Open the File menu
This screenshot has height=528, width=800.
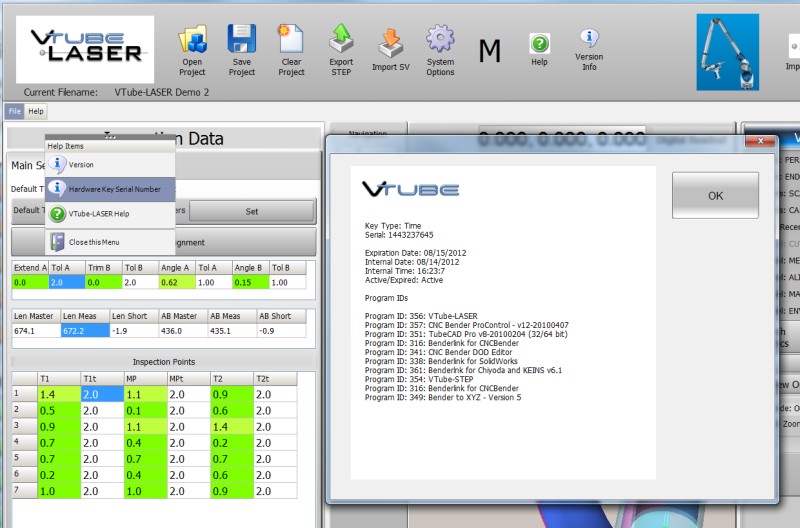(x=14, y=111)
